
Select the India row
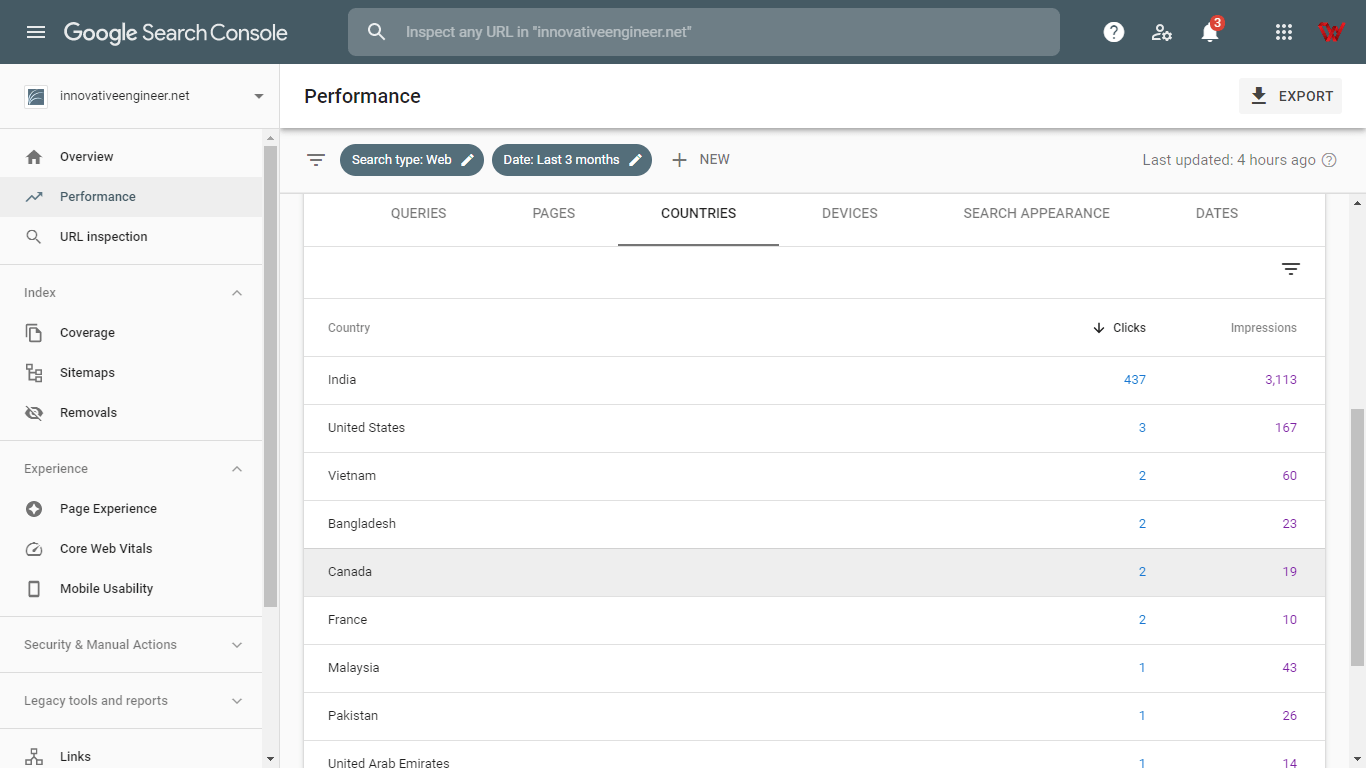(814, 380)
